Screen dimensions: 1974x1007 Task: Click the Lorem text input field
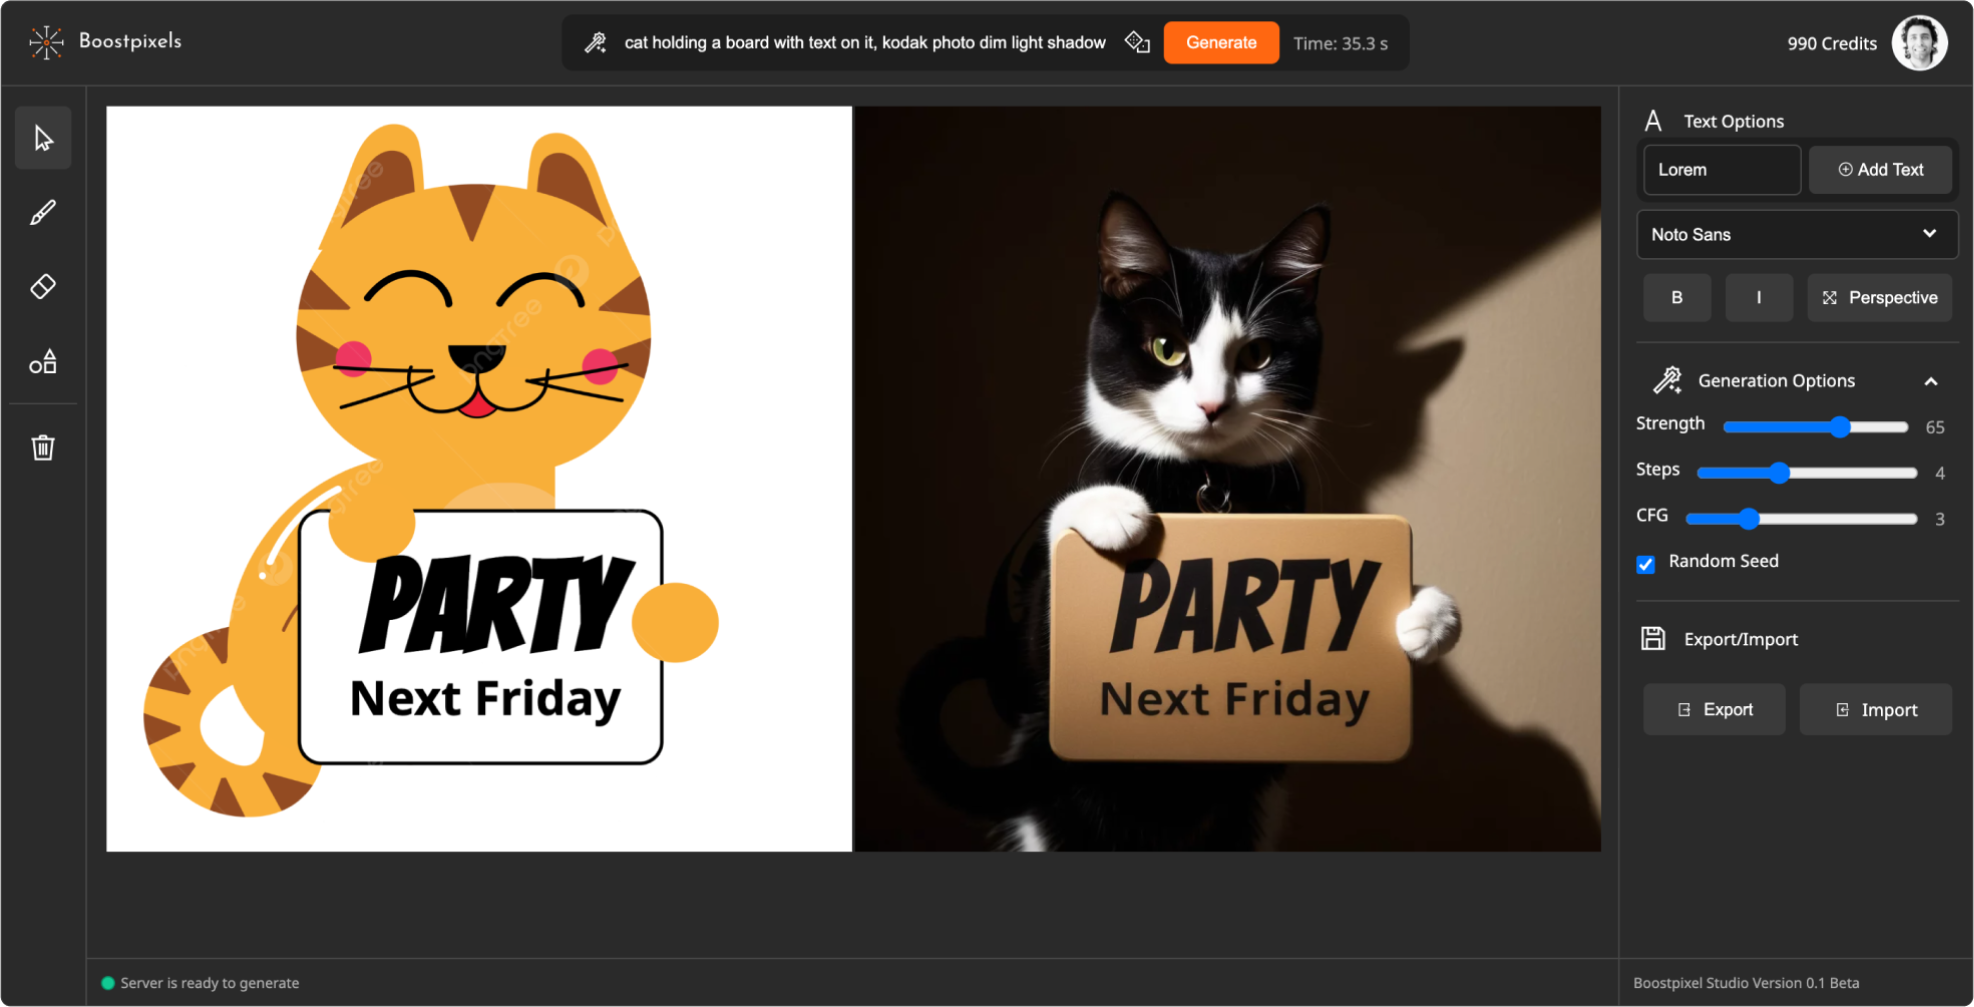pos(1721,170)
